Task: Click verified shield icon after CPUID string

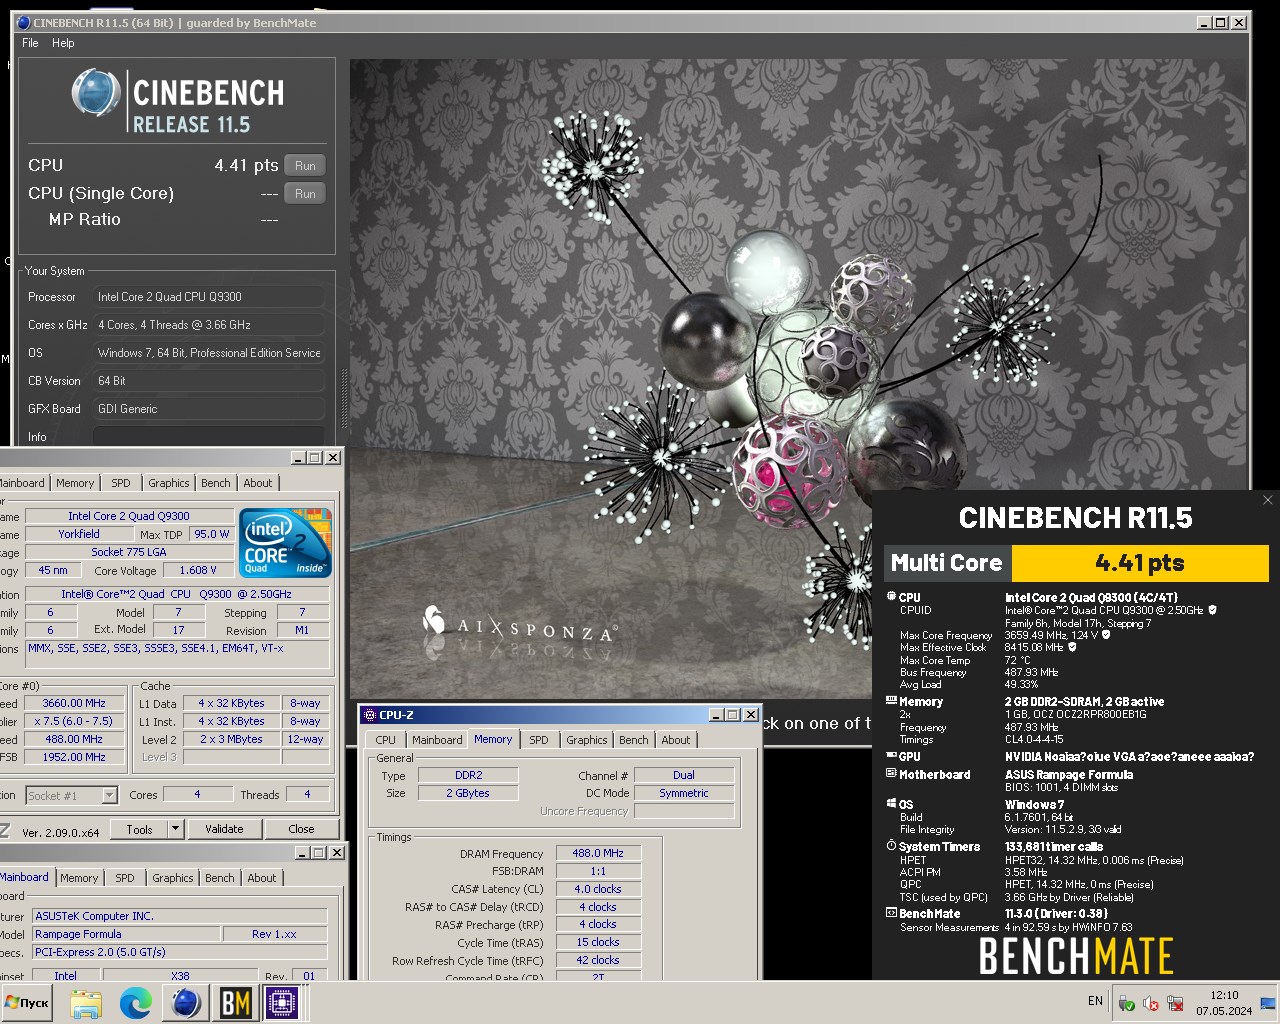Action: pos(1213,610)
